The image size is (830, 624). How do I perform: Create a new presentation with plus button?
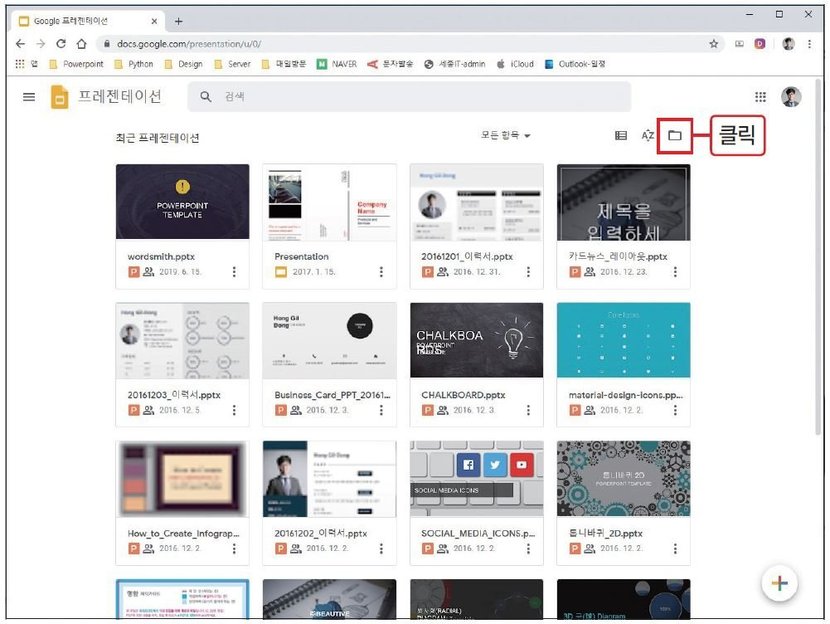(x=779, y=583)
